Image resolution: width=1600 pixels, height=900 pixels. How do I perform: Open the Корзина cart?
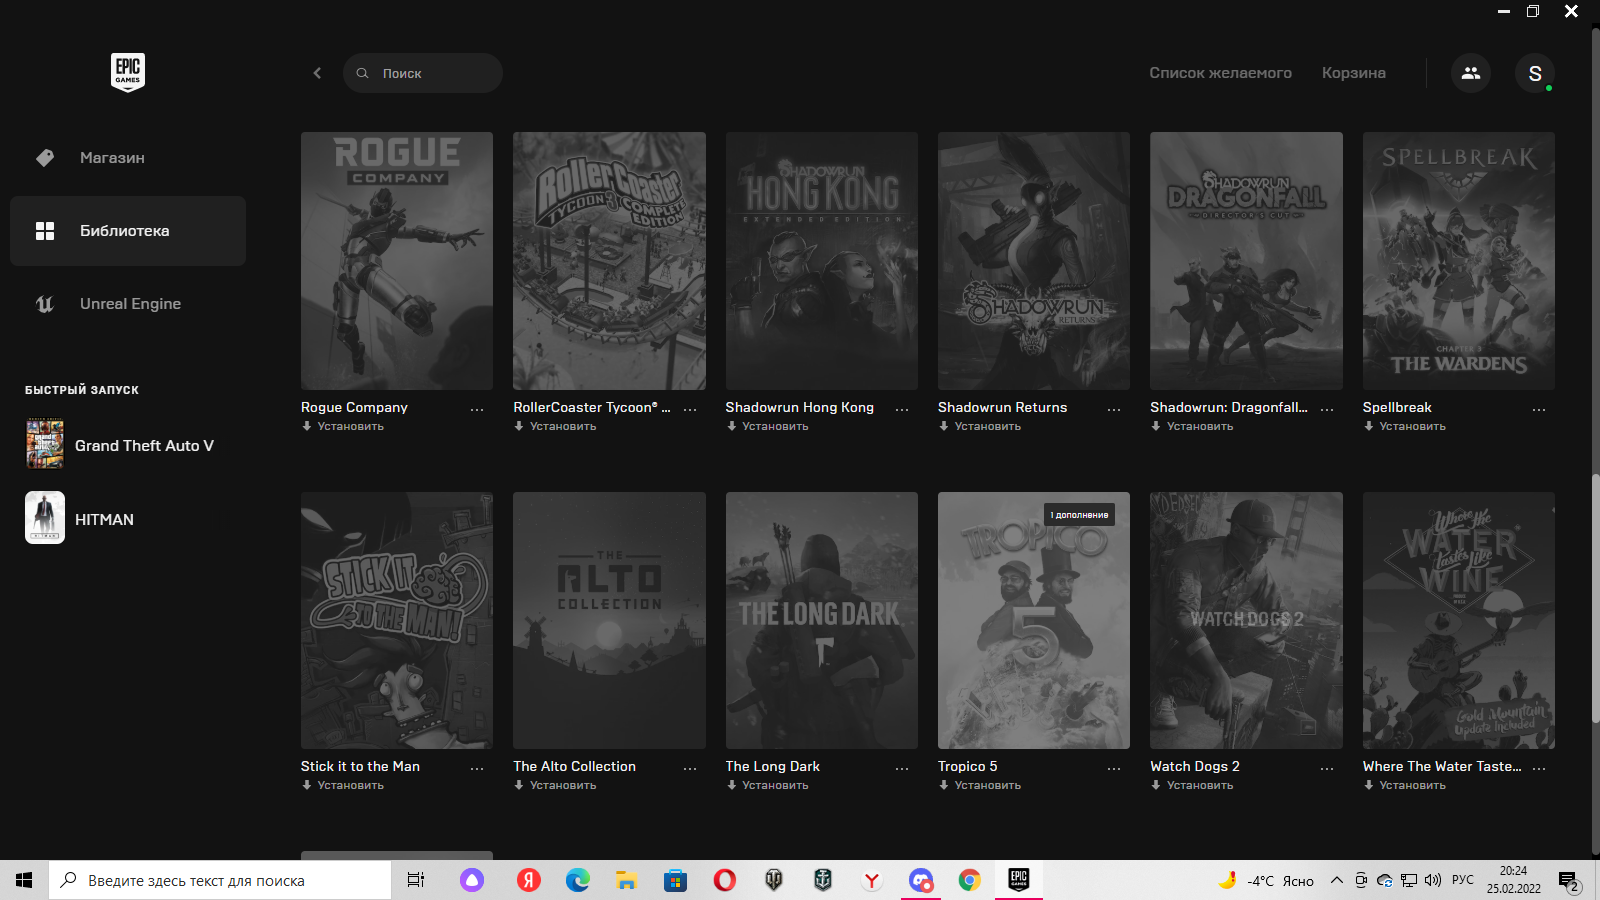point(1354,73)
